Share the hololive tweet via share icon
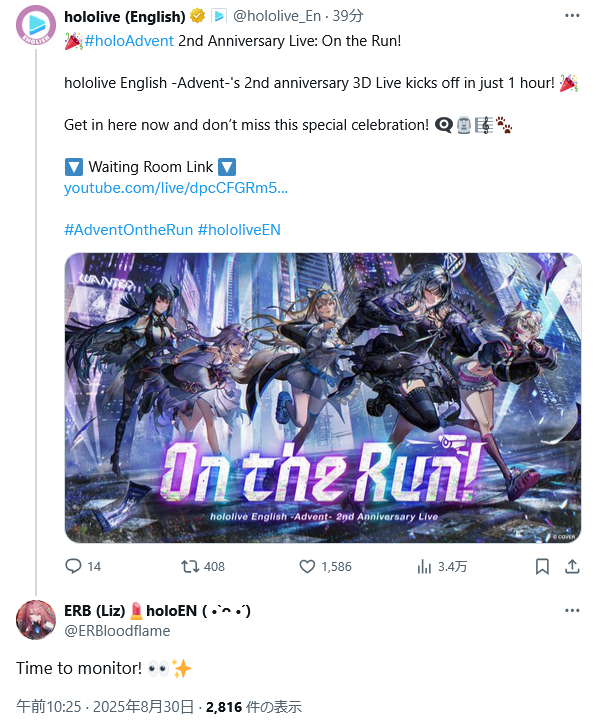This screenshot has height=724, width=598. click(572, 566)
